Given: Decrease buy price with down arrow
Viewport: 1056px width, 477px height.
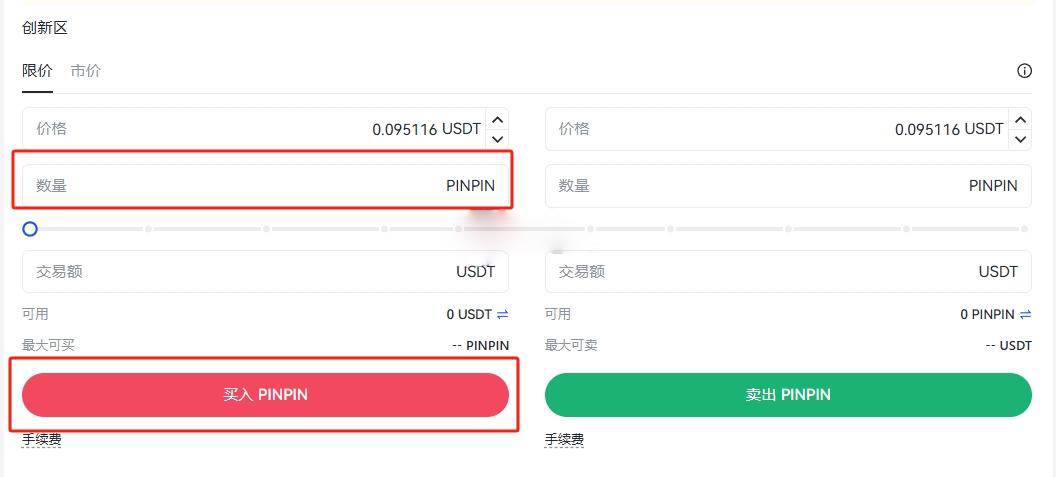Looking at the screenshot, I should [498, 139].
